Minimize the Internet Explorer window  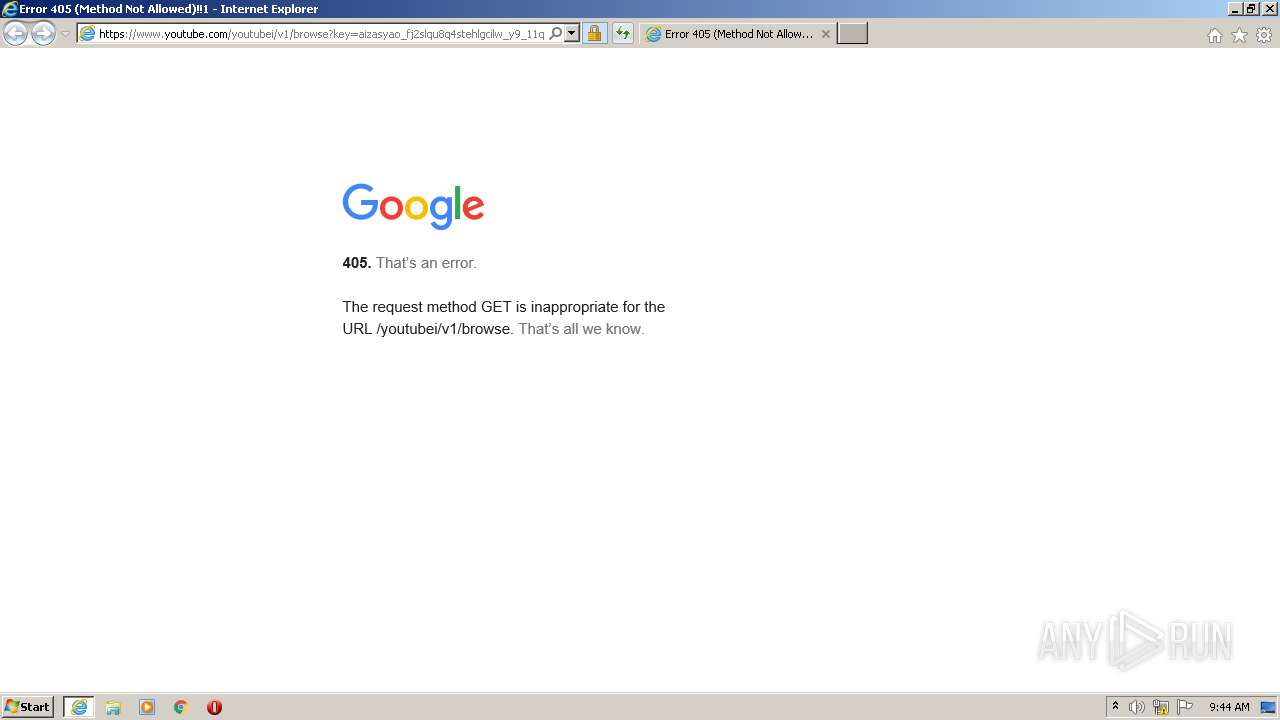click(x=1235, y=9)
